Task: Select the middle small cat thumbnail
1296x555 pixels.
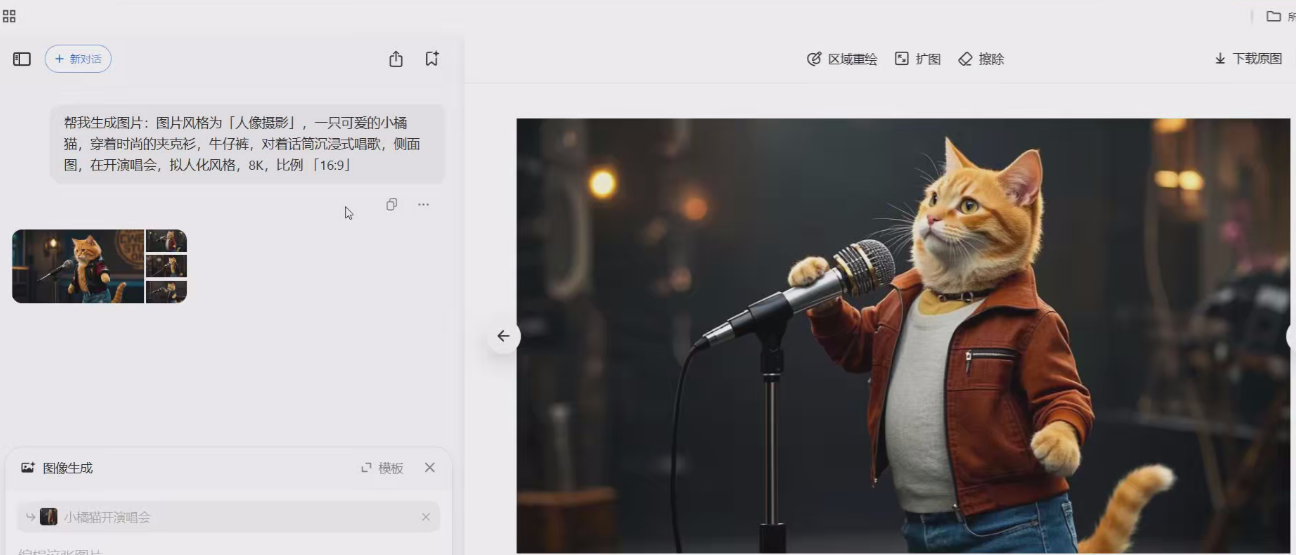Action: point(167,266)
